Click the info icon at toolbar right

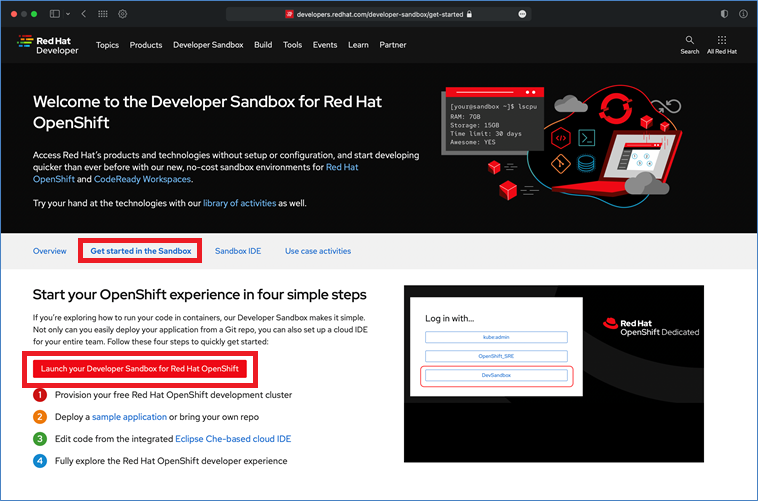(x=743, y=14)
